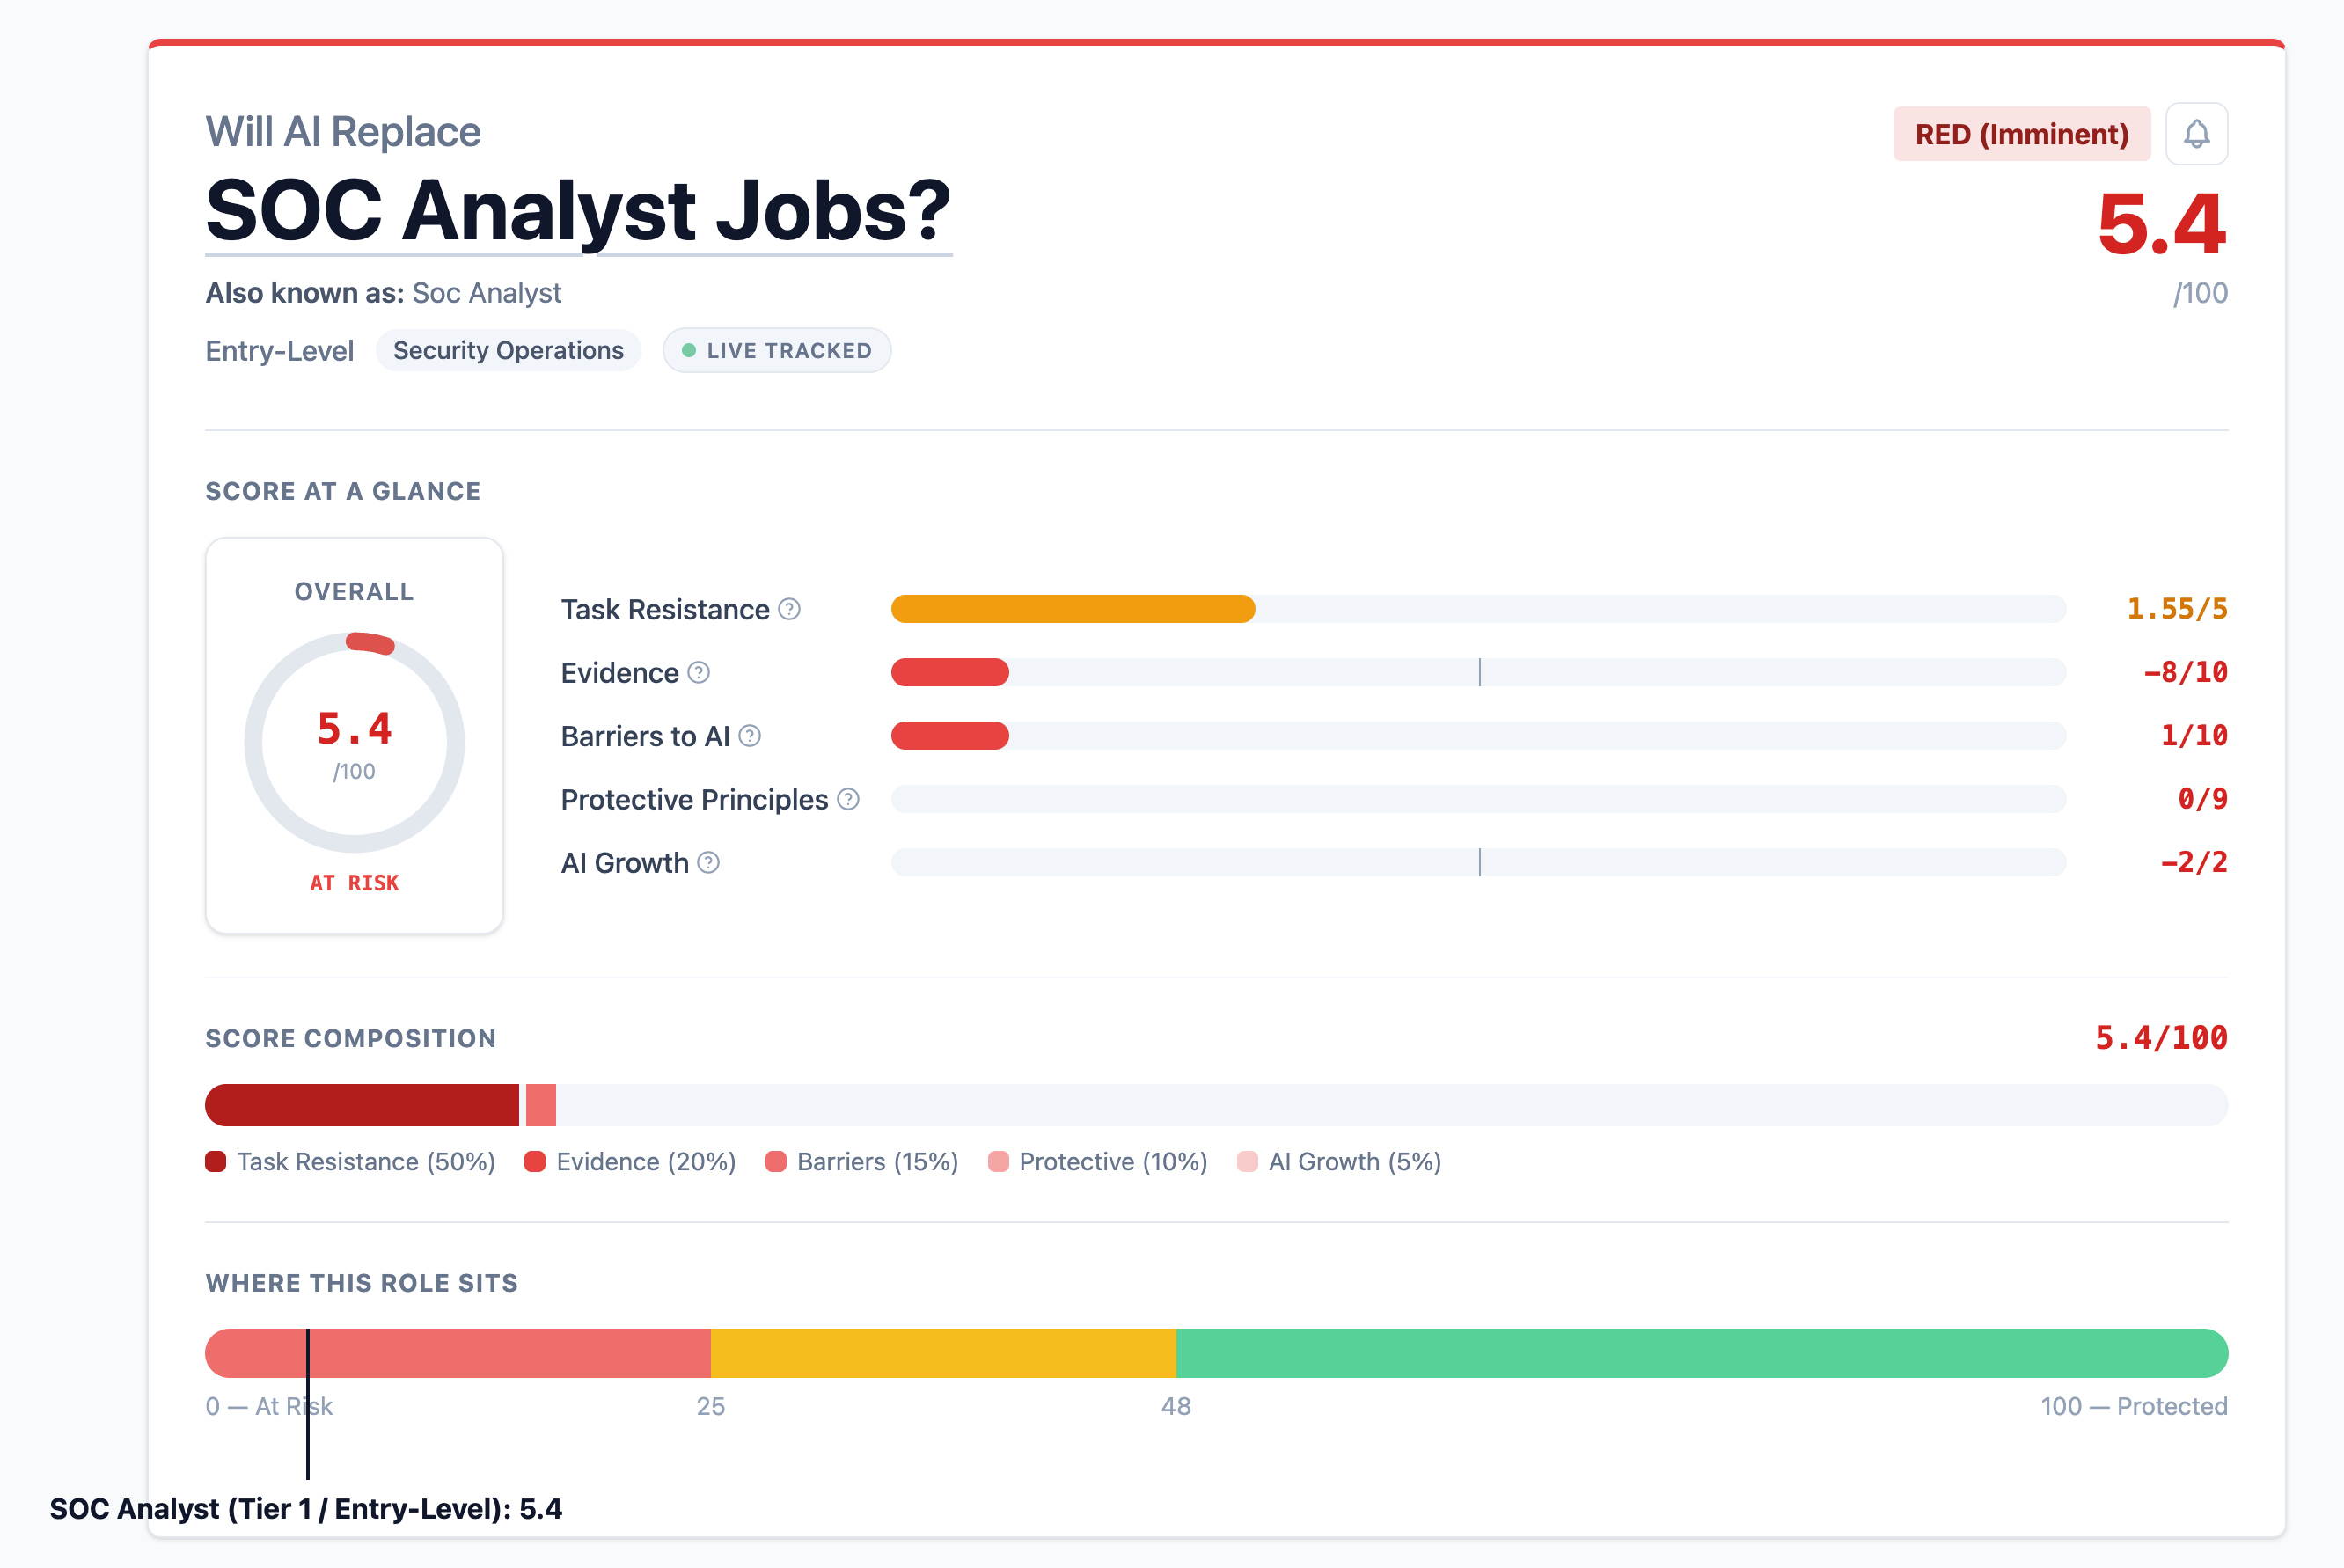The width and height of the screenshot is (2344, 1568).
Task: Click the Task Resistance orange progress bar
Action: point(1073,609)
